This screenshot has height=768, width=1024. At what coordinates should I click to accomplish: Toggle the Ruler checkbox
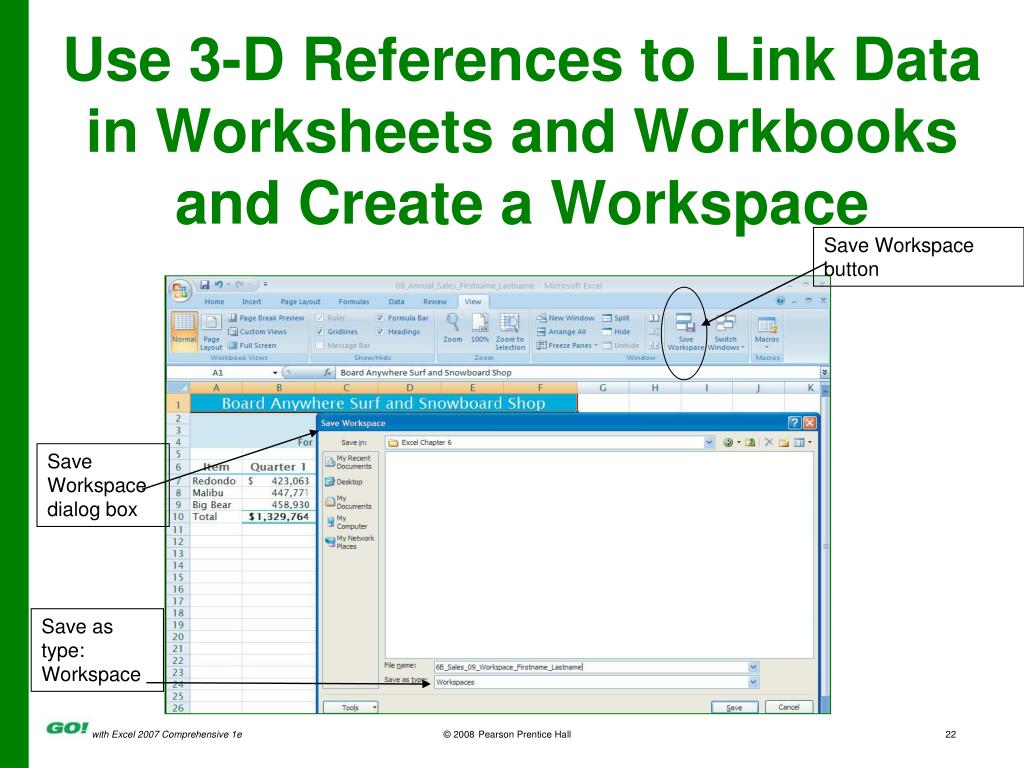[x=319, y=318]
